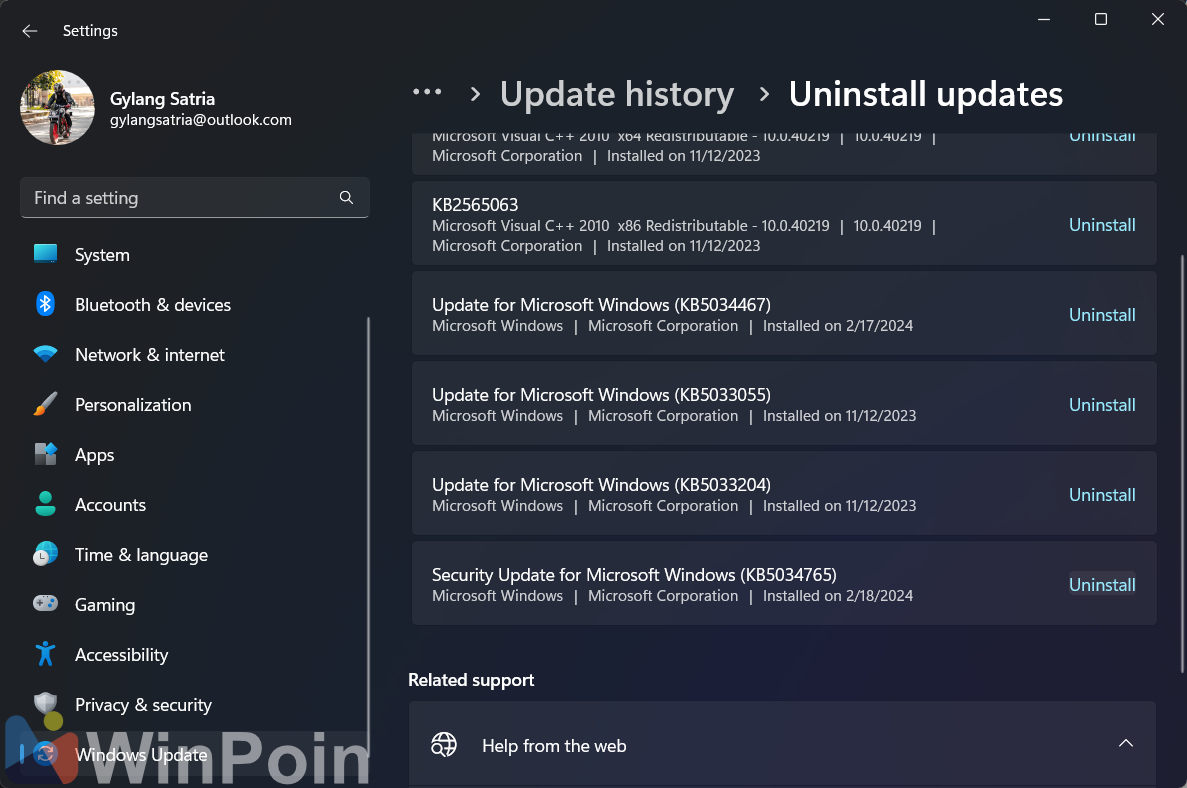Click the System monitor icon in sidebar
1187x788 pixels.
tap(45, 254)
